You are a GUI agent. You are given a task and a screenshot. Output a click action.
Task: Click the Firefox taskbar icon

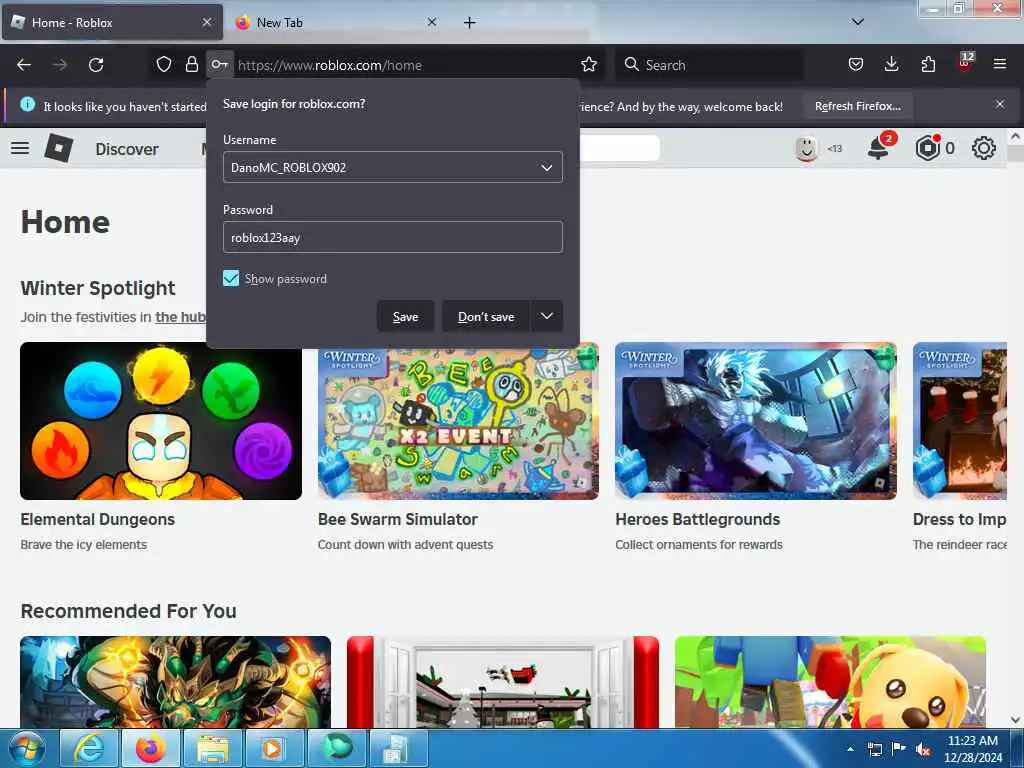coord(150,748)
